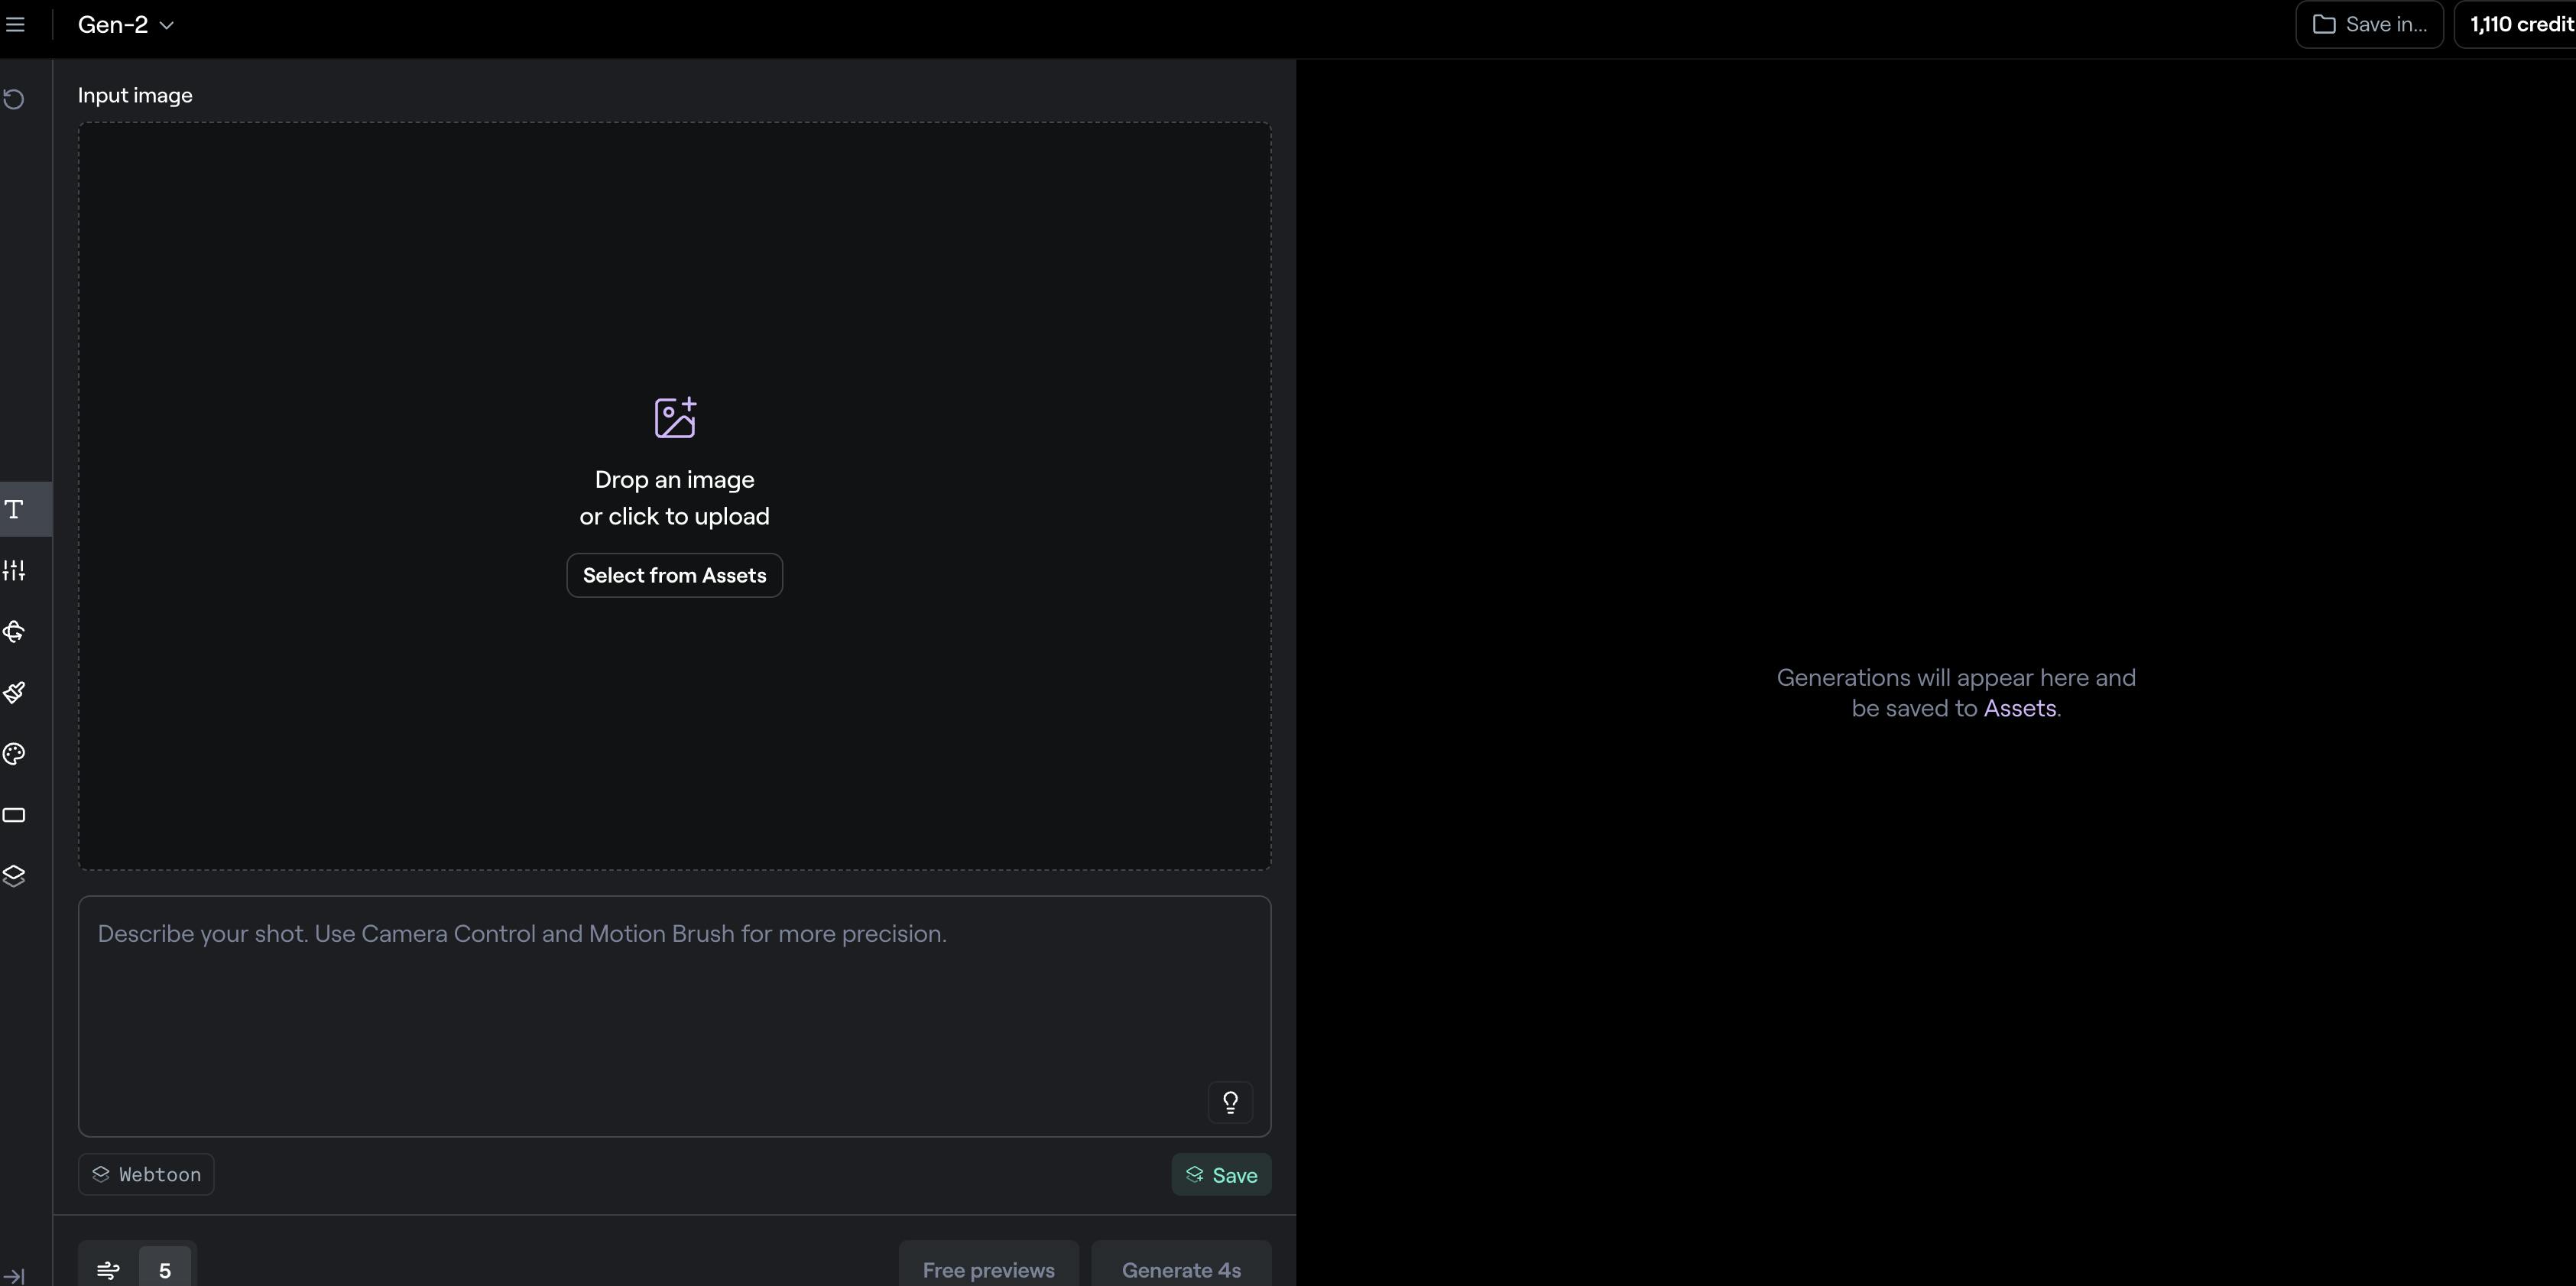
Task: Open the Style palette icon
Action: (14, 754)
